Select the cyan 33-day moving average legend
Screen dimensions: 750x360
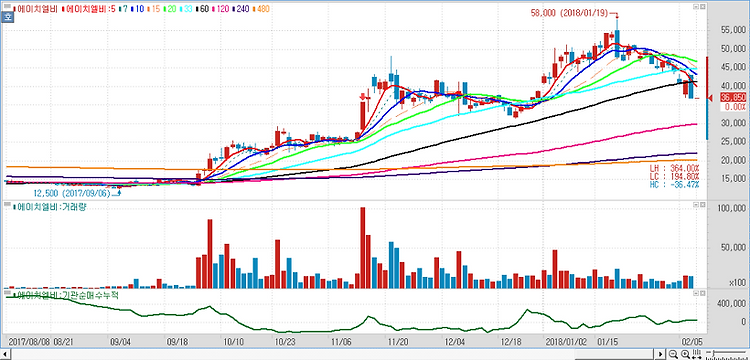click(x=187, y=9)
